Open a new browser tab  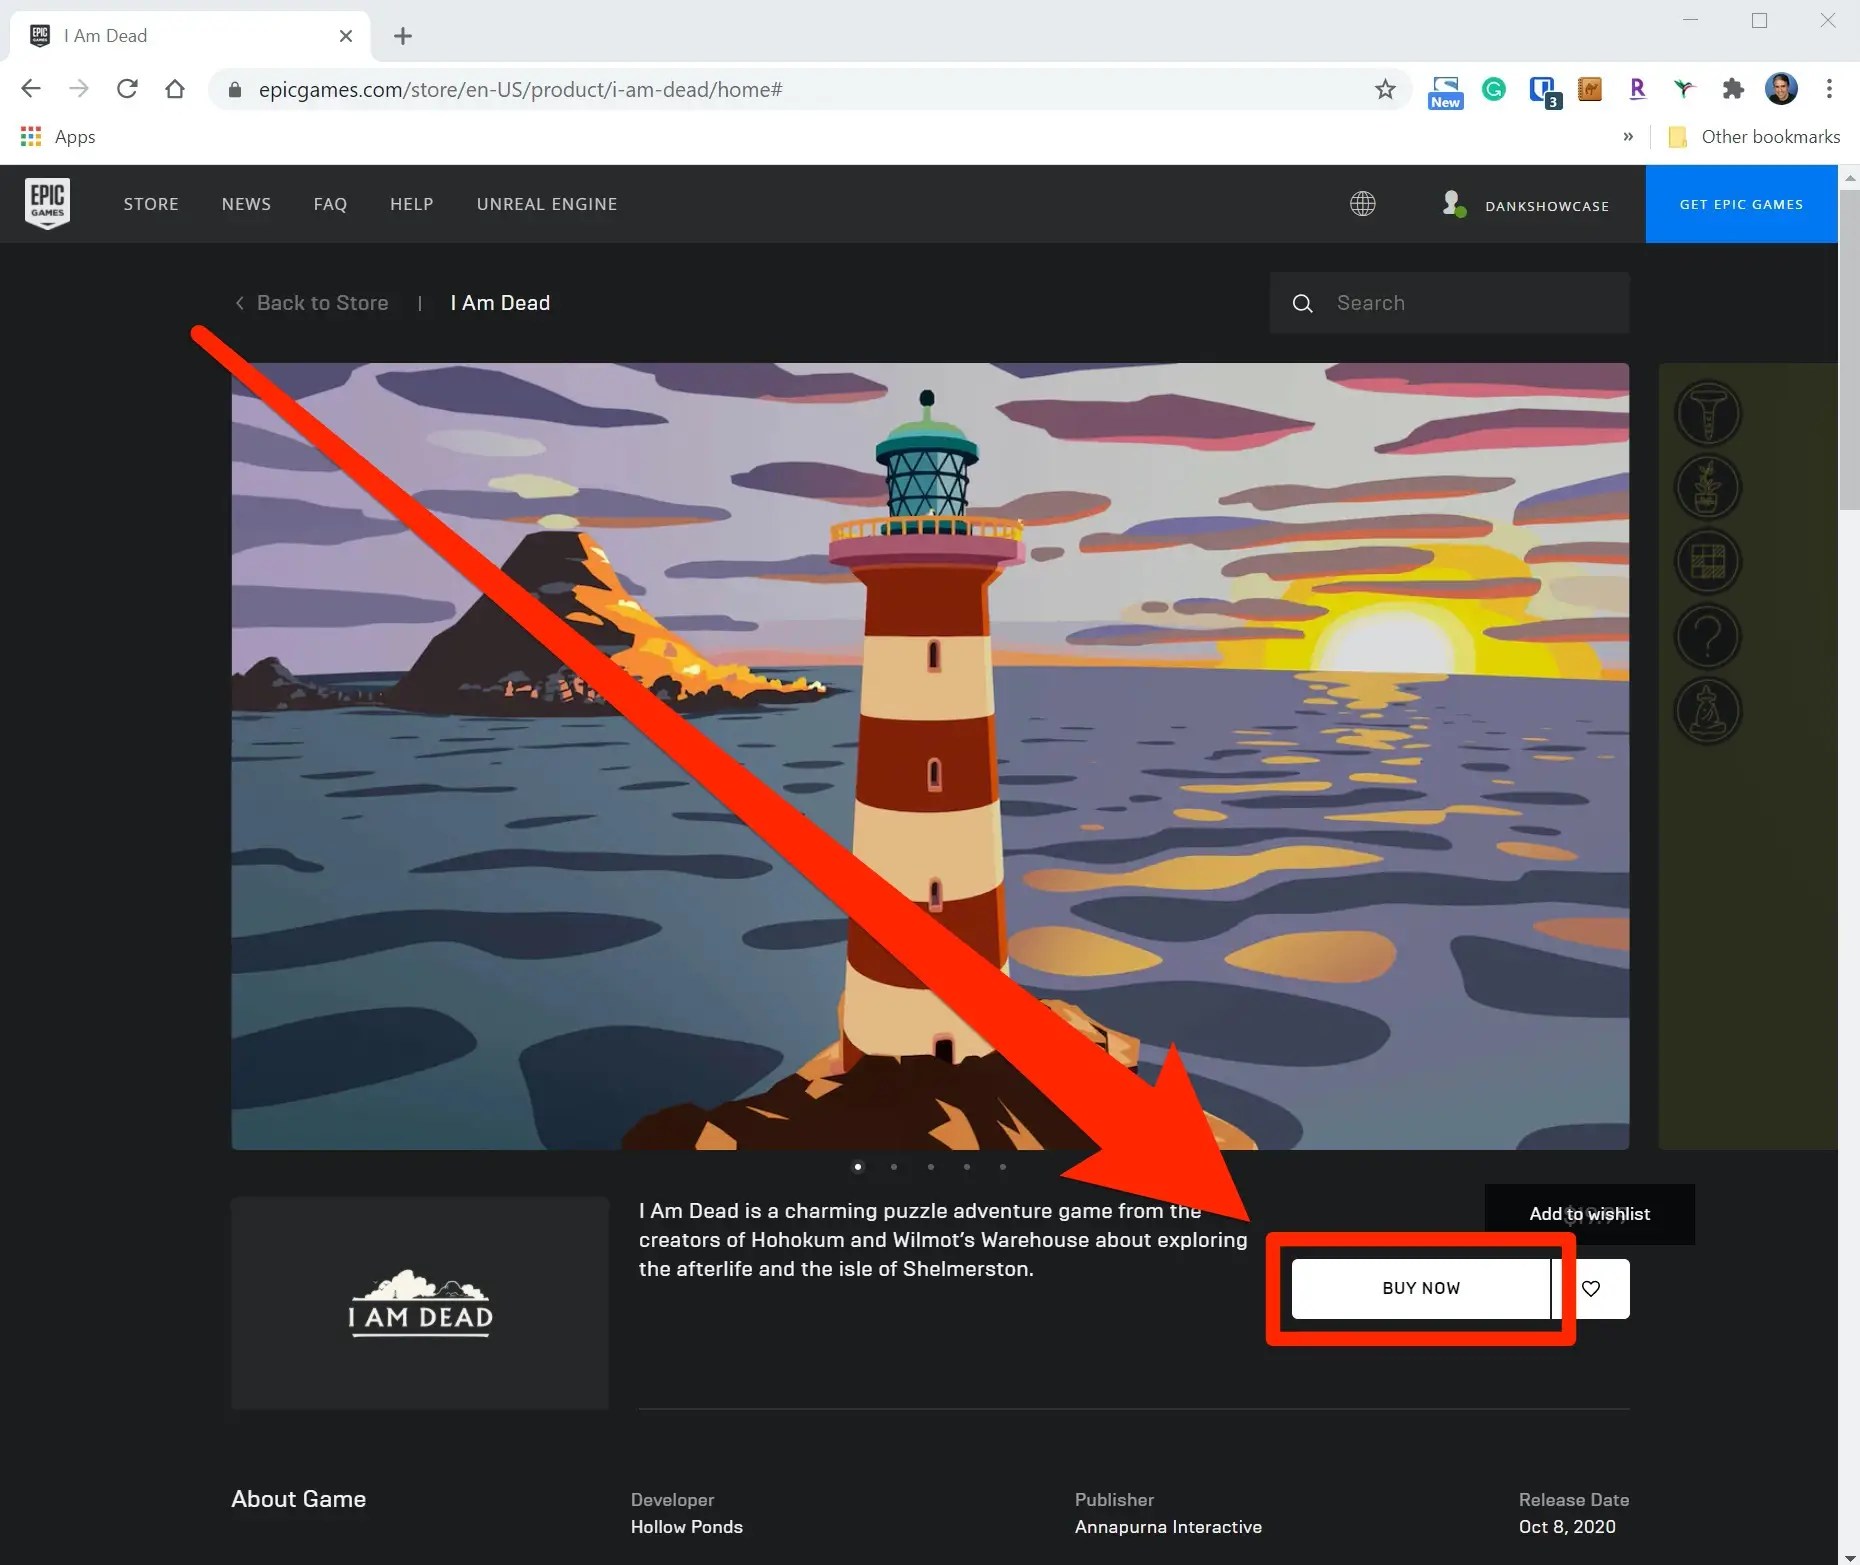[x=403, y=36]
